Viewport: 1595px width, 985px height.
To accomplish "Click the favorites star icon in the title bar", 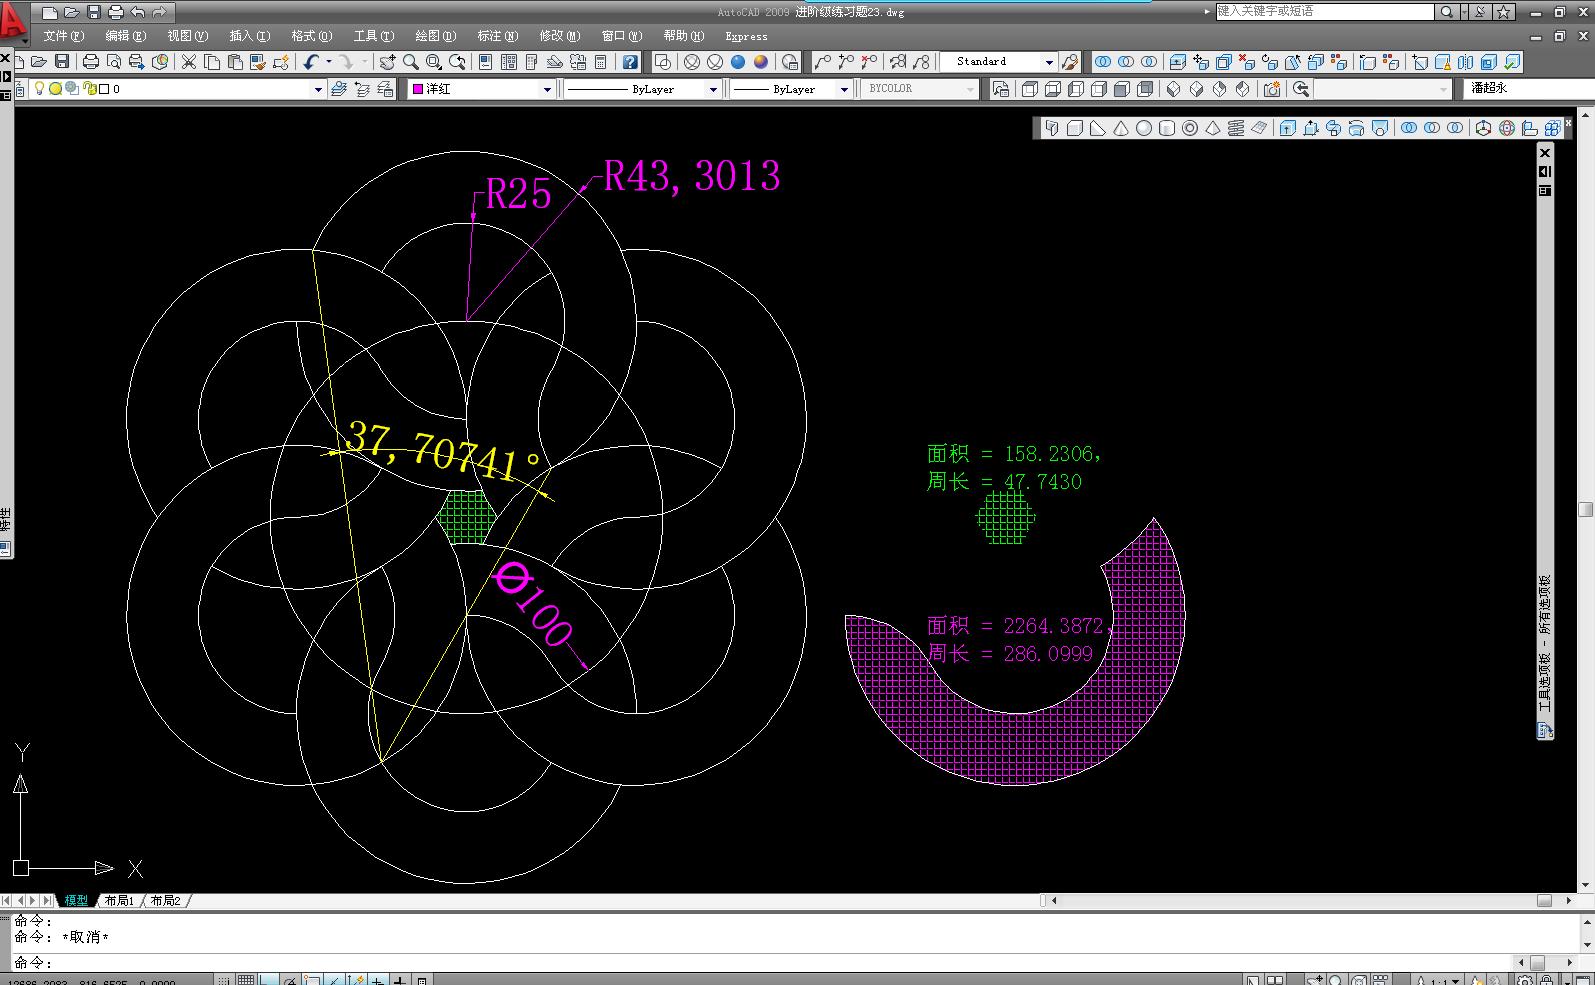I will click(x=1504, y=12).
